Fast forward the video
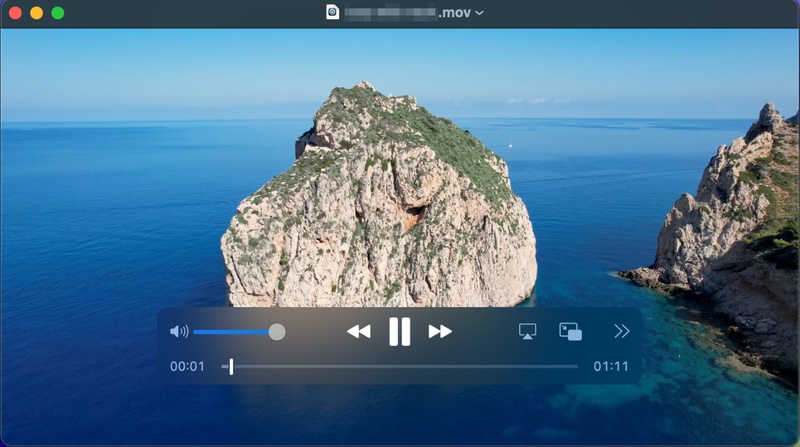The height and width of the screenshot is (447, 800). [440, 332]
